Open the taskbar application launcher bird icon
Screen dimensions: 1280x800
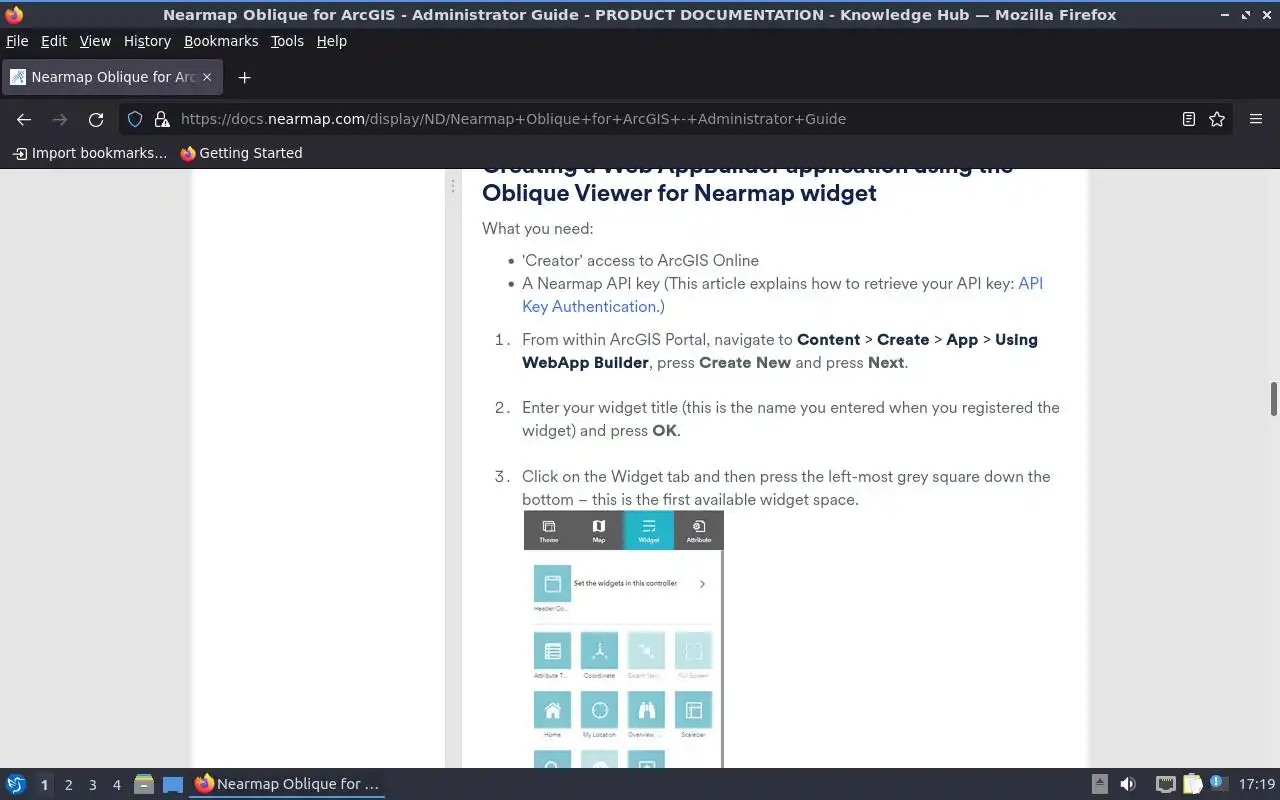[x=15, y=784]
